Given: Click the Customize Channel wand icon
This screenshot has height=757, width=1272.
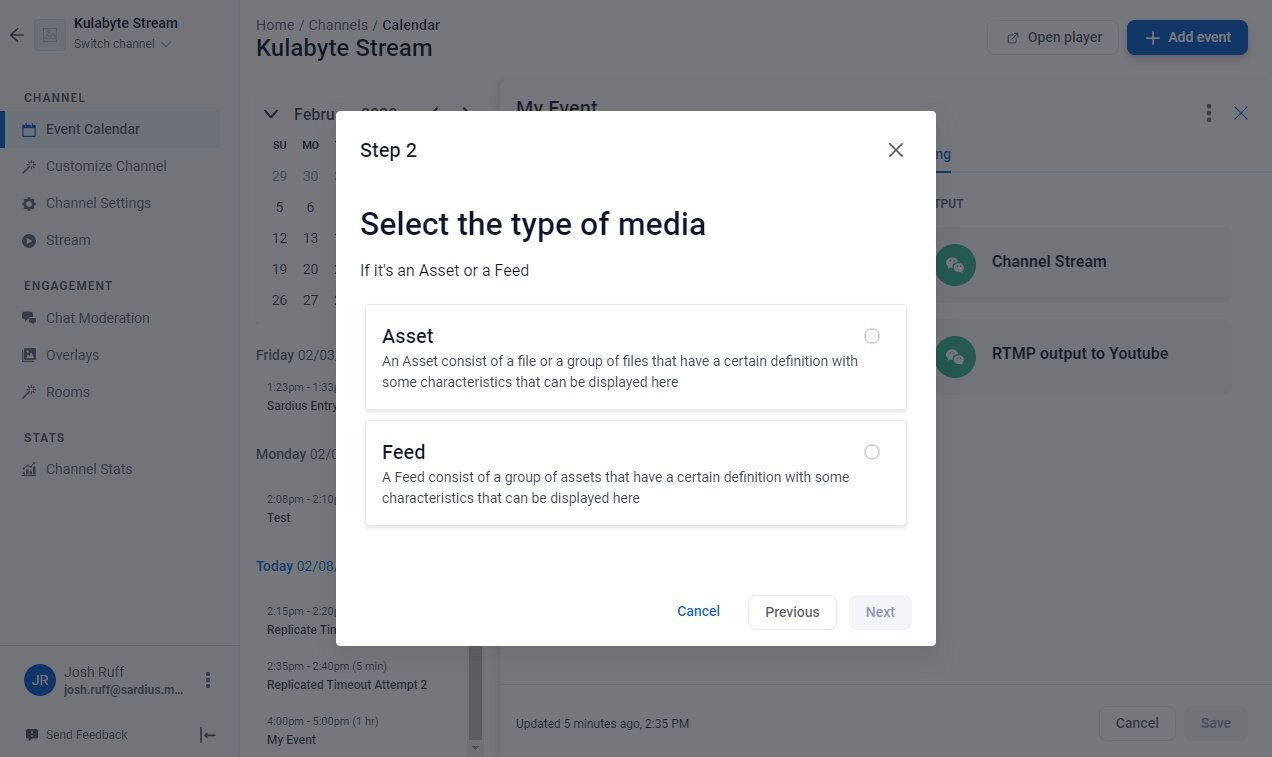Looking at the screenshot, I should pos(29,167).
